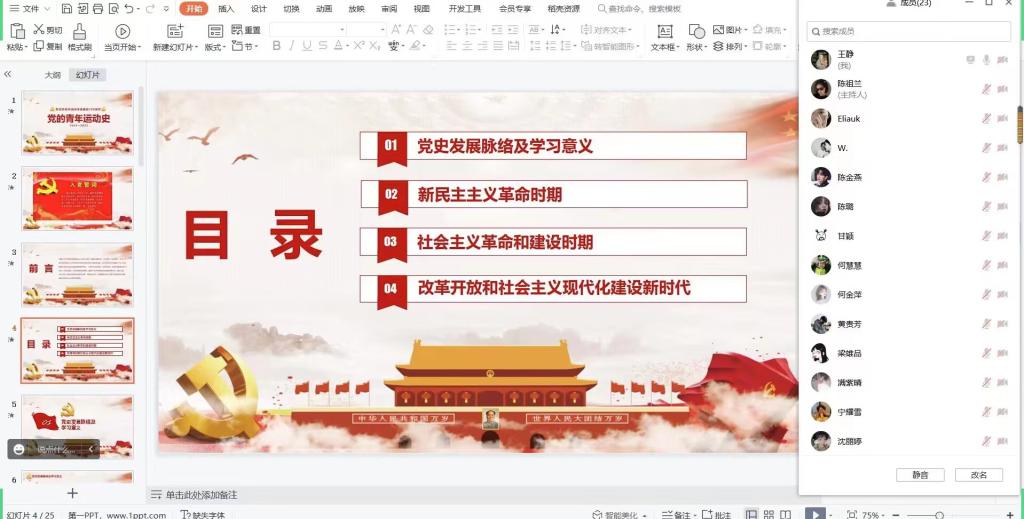Open the File (文件) menu dropdown arrow
This screenshot has height=519, width=1024.
(x=46, y=9)
